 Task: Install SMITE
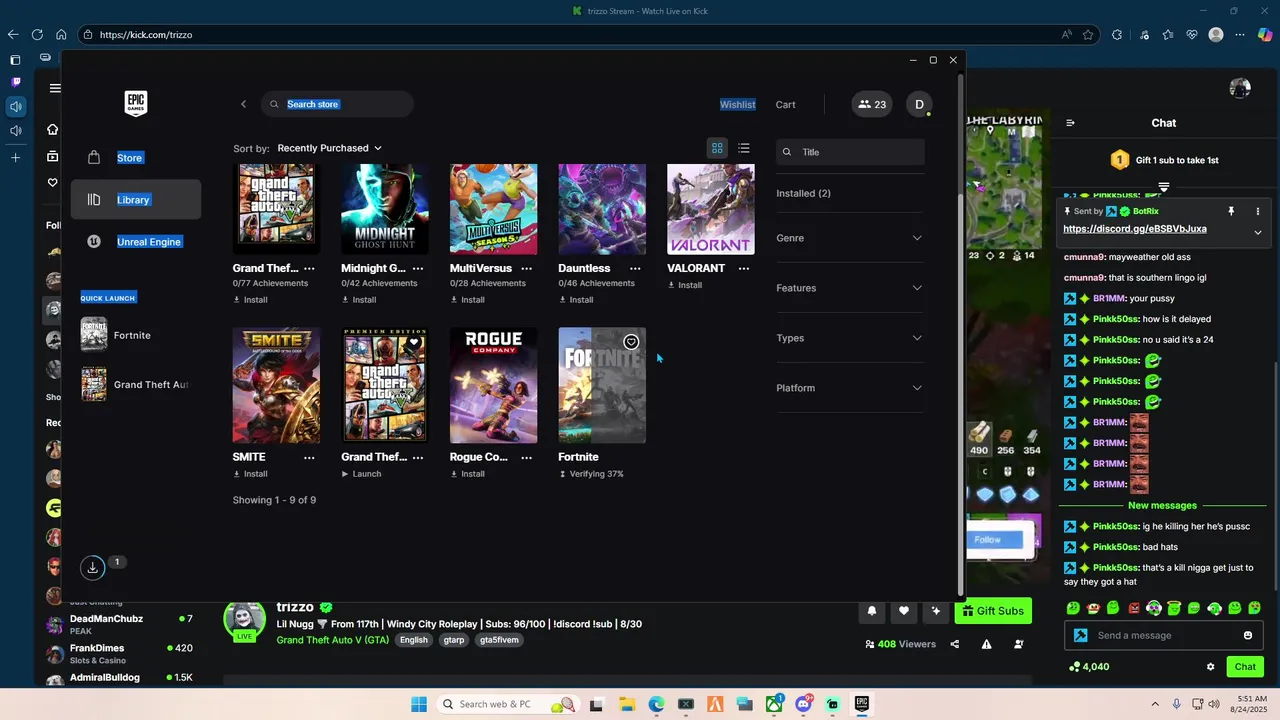250,474
